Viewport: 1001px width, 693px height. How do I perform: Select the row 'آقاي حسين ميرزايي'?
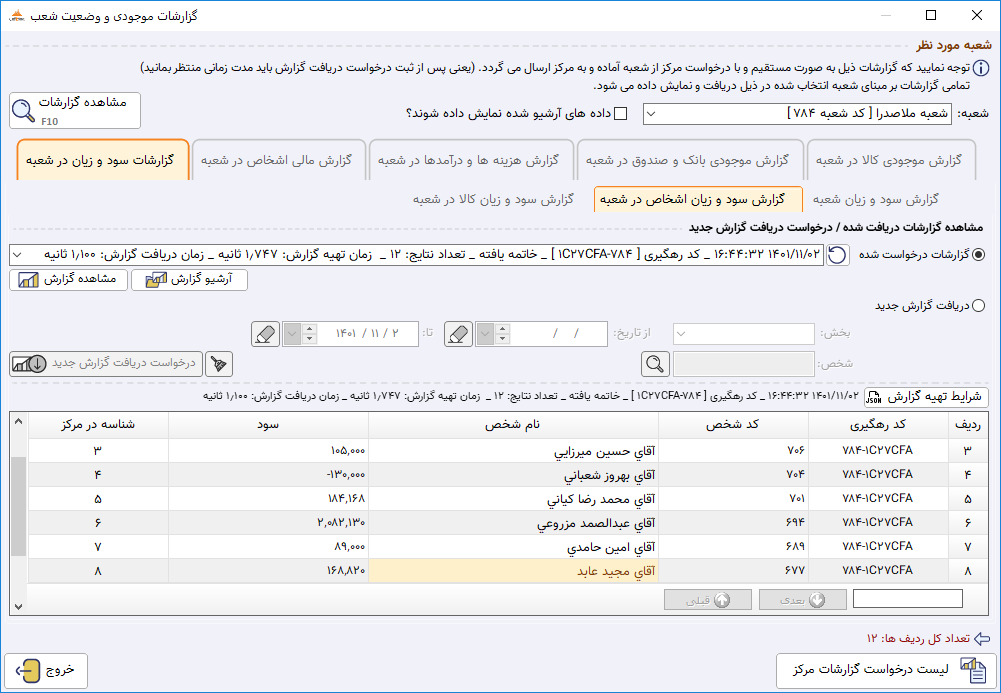click(508, 451)
